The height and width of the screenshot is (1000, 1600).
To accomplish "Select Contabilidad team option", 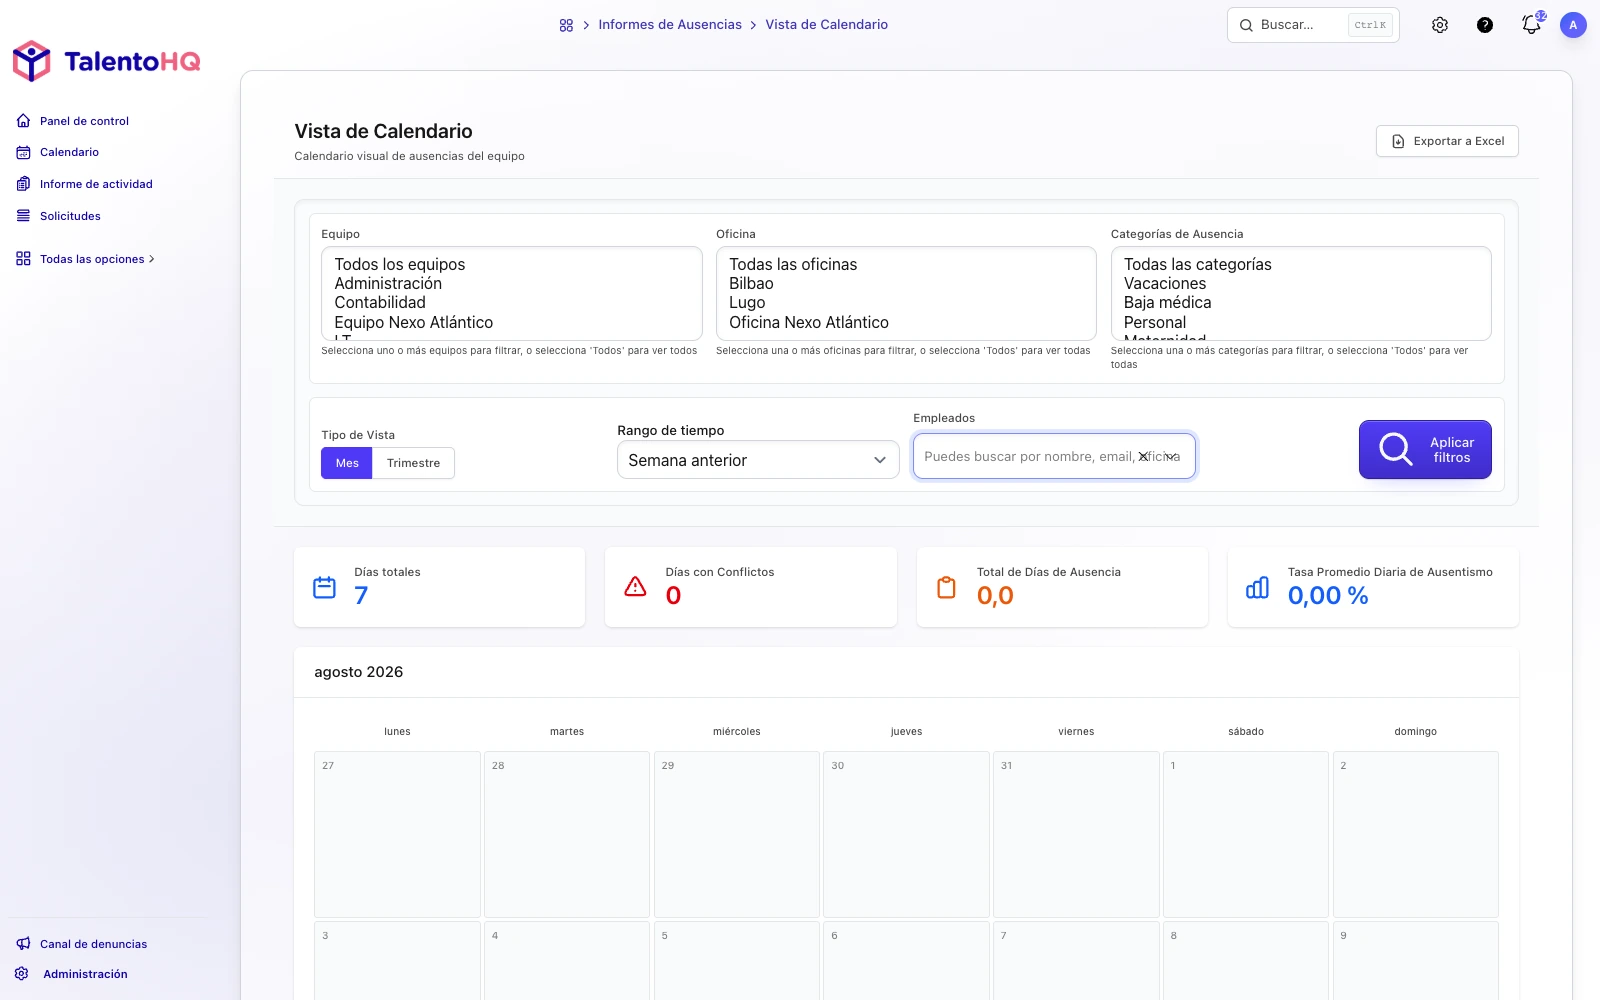I will [511, 303].
